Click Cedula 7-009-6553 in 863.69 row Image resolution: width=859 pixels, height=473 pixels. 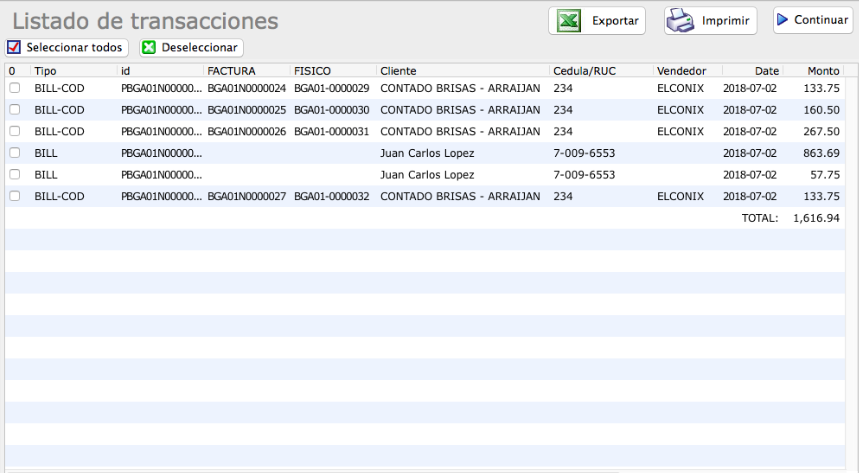[x=584, y=153]
